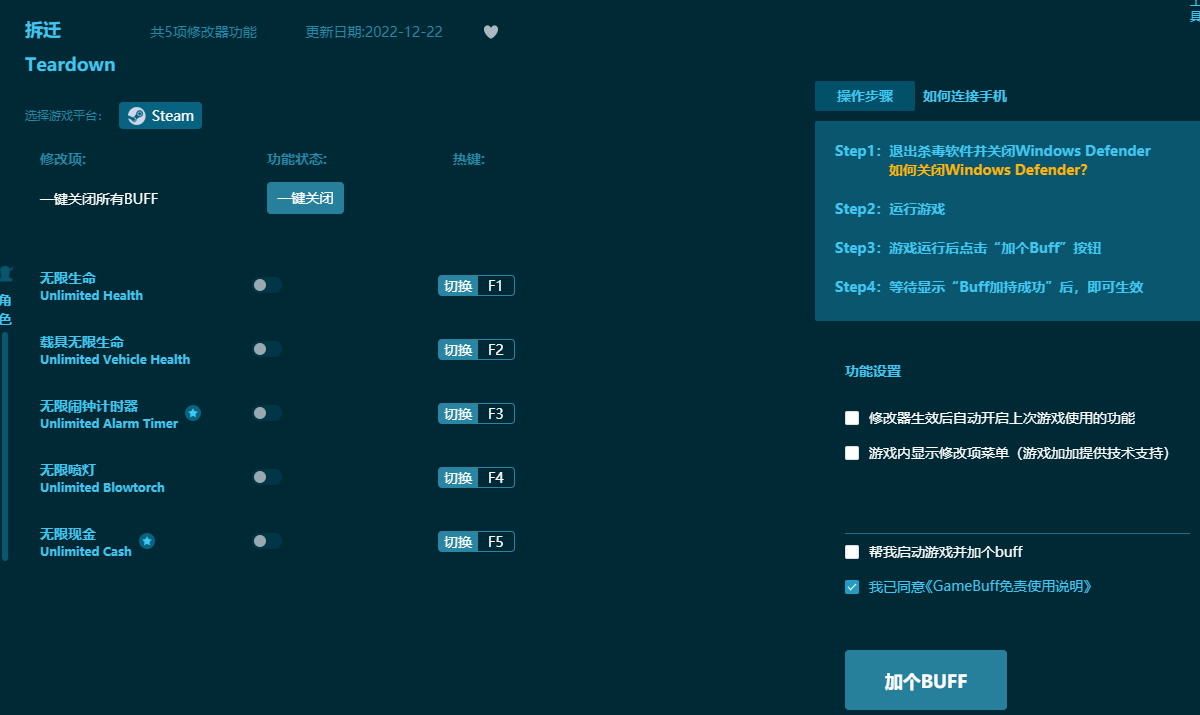1200x715 pixels.
Task: Click the 载具无限生命 label
Action: coord(82,342)
